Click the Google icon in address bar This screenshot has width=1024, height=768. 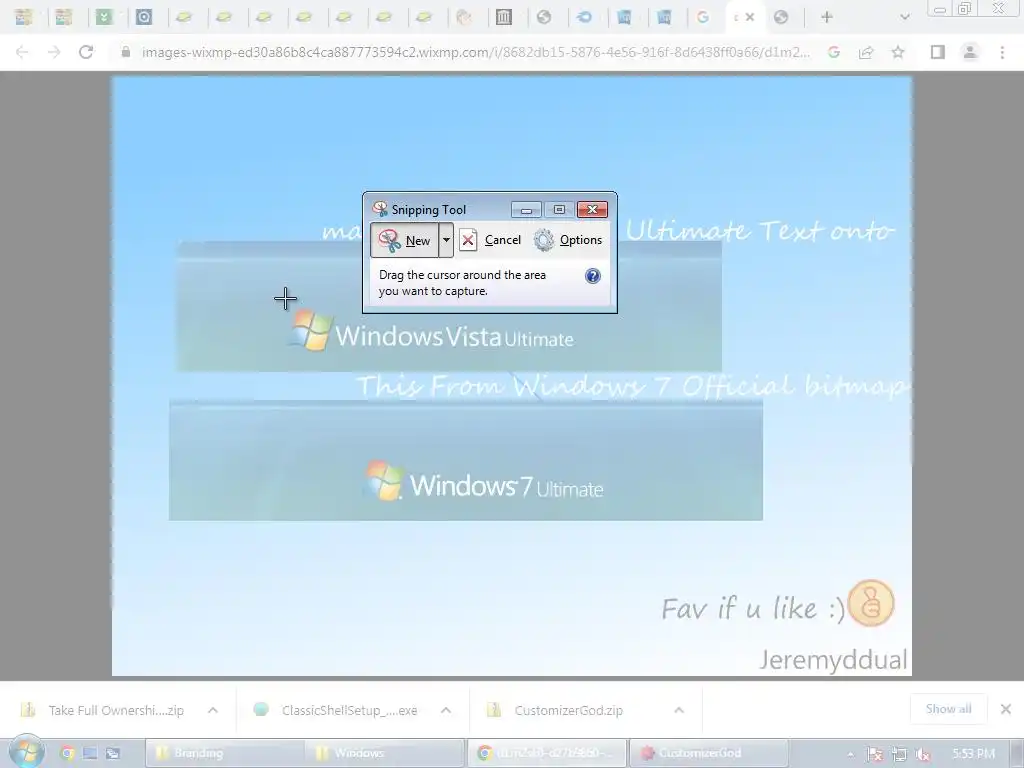click(833, 52)
